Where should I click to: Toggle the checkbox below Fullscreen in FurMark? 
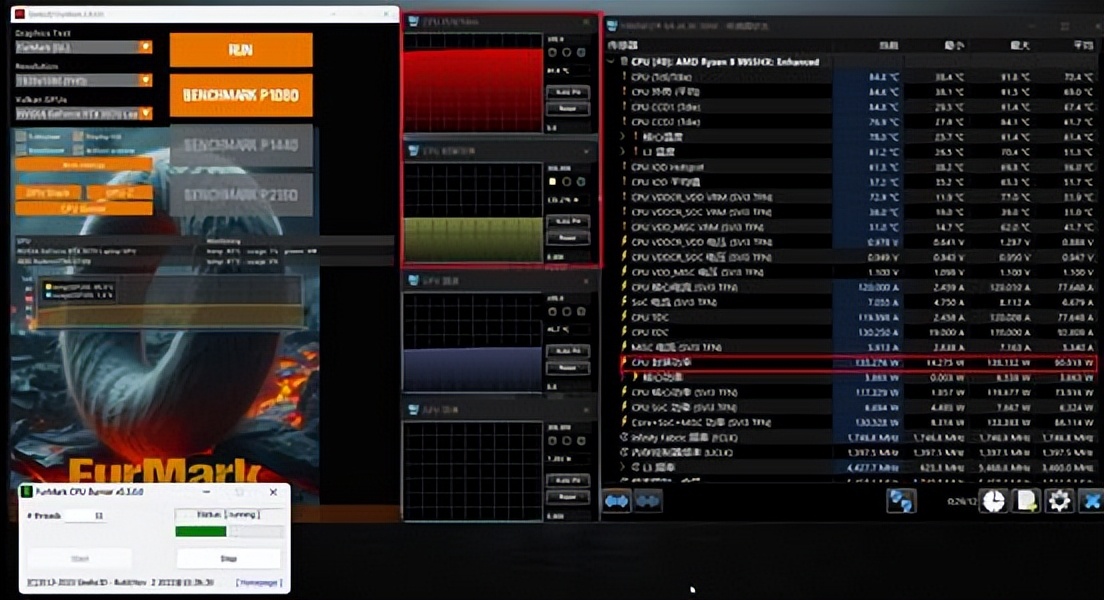click(21, 150)
